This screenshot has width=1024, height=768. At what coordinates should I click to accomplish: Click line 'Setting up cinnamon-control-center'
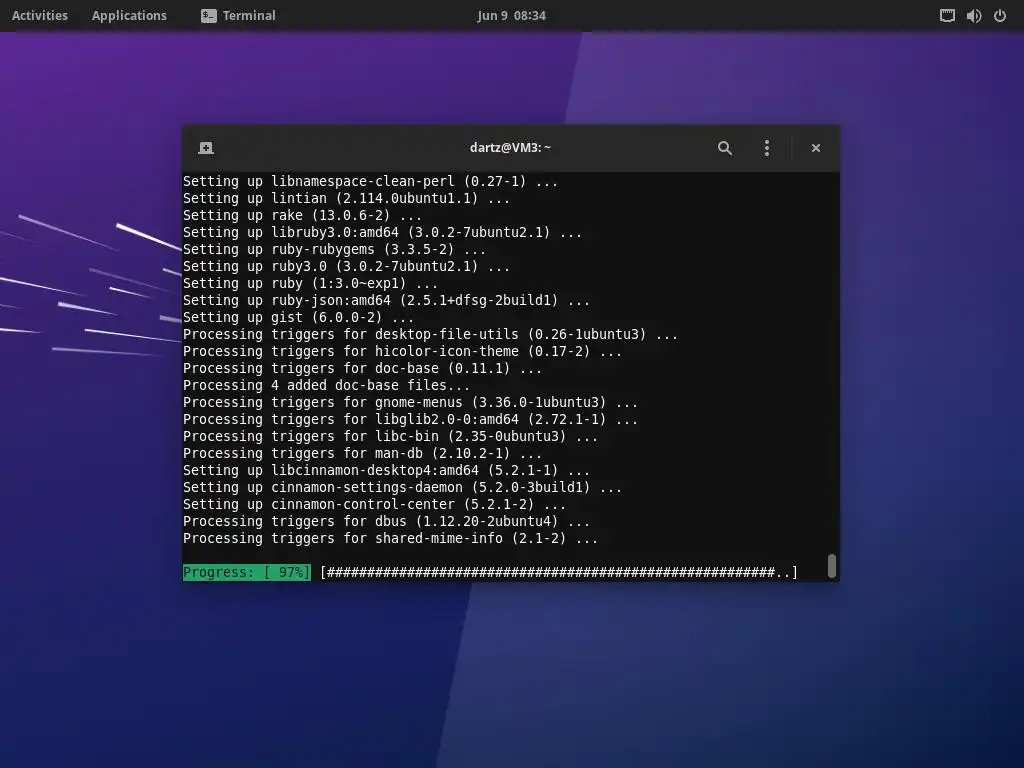[x=374, y=504]
